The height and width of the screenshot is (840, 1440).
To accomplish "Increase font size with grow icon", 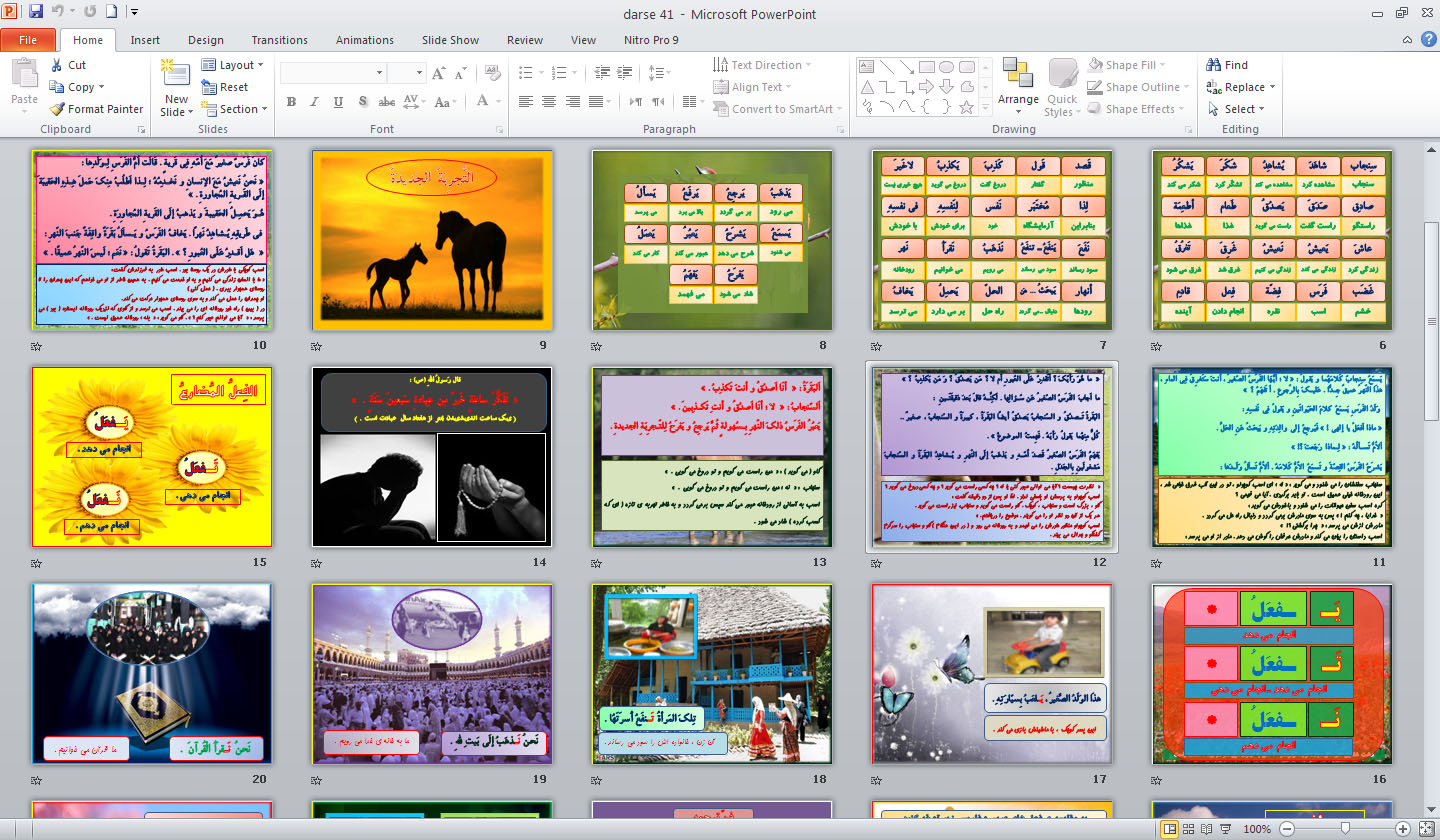I will tap(439, 73).
